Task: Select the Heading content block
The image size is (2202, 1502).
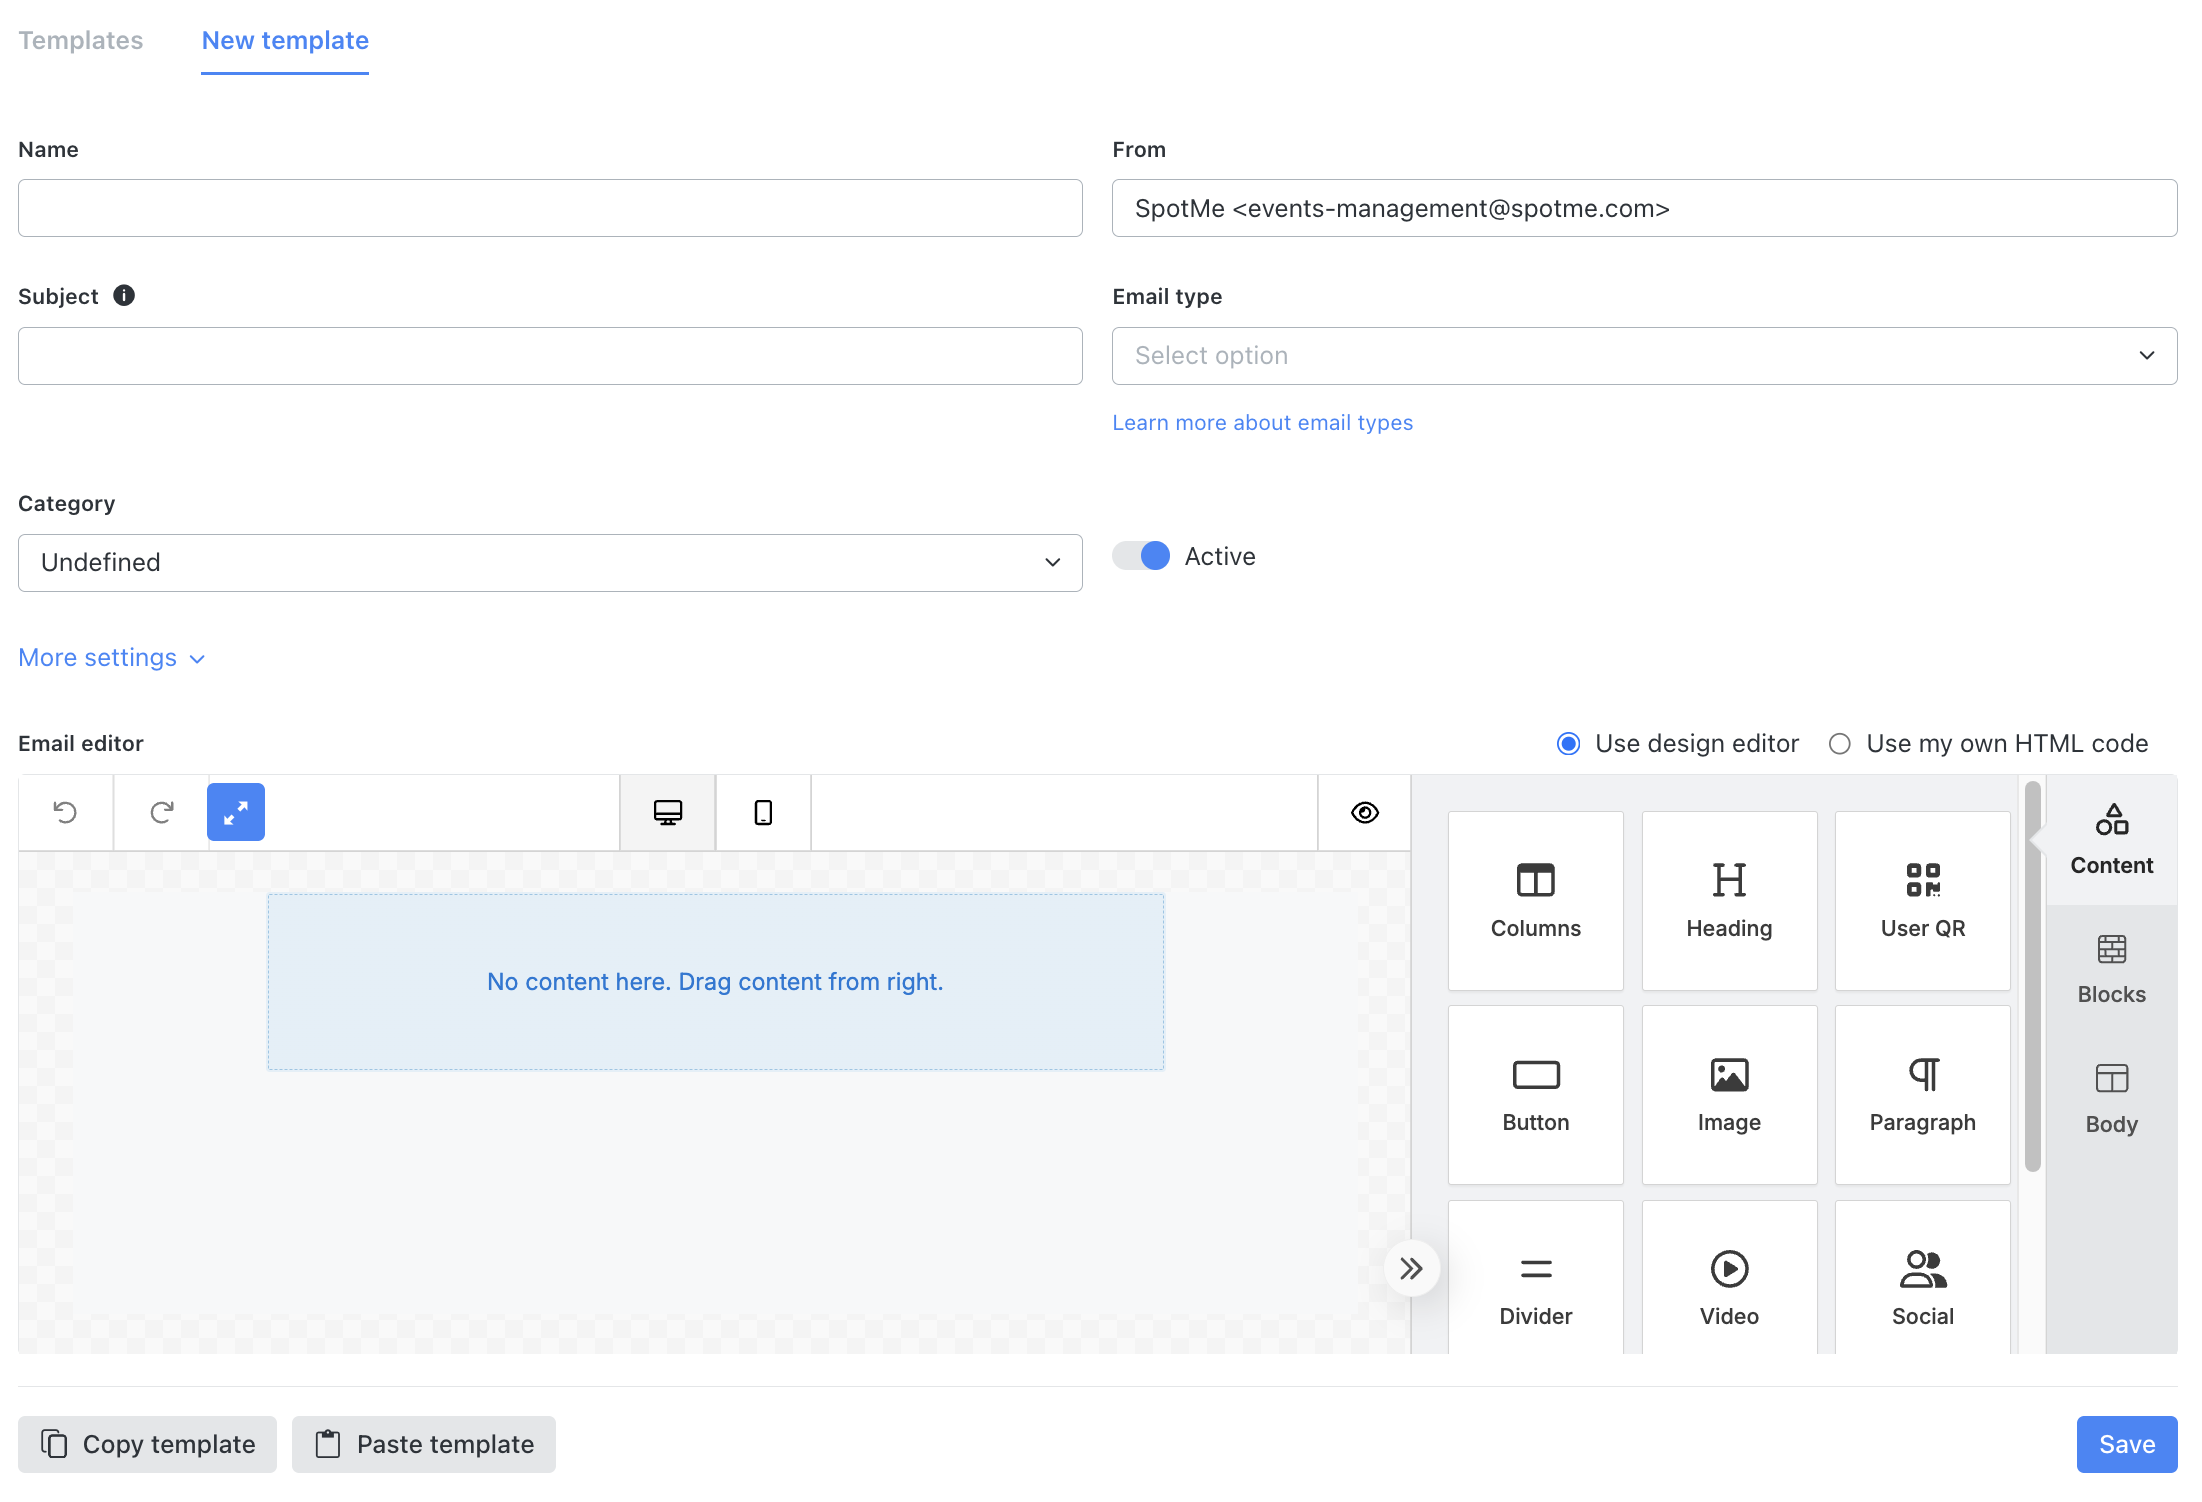Action: click(x=1729, y=900)
